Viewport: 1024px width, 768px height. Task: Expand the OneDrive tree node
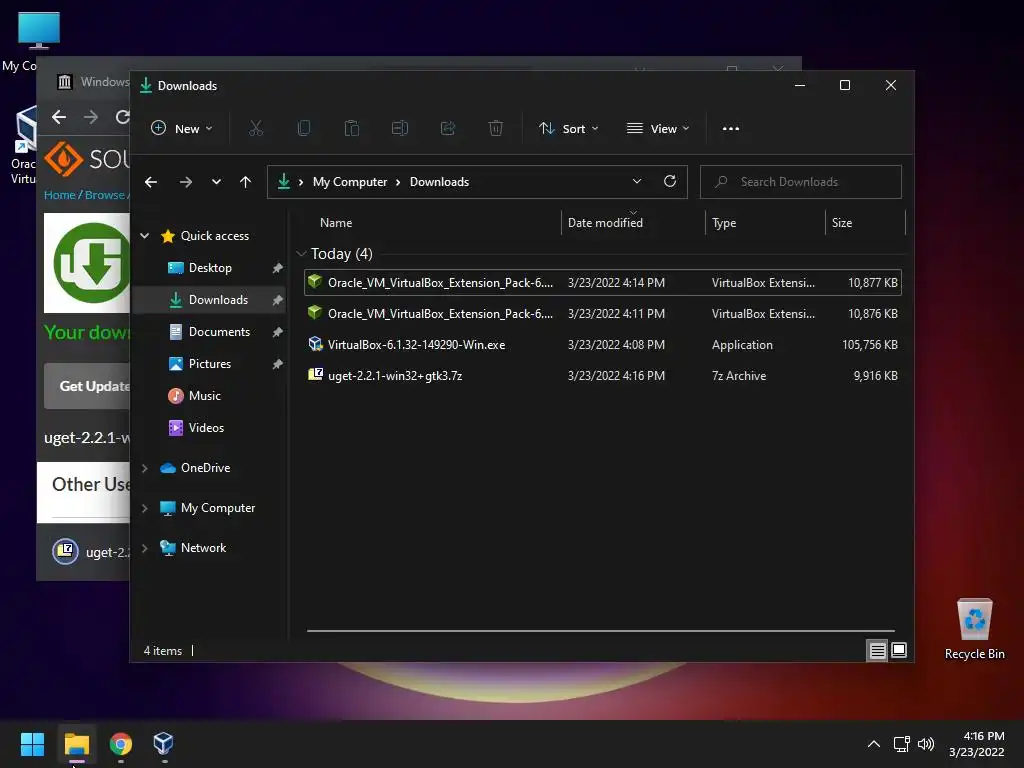[145, 468]
